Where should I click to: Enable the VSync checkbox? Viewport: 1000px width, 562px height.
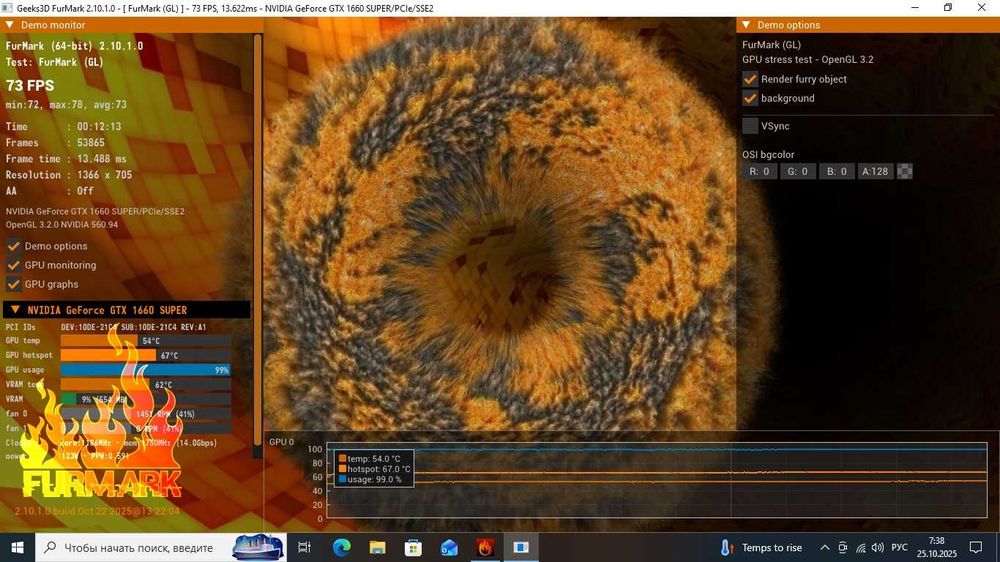[x=750, y=126]
